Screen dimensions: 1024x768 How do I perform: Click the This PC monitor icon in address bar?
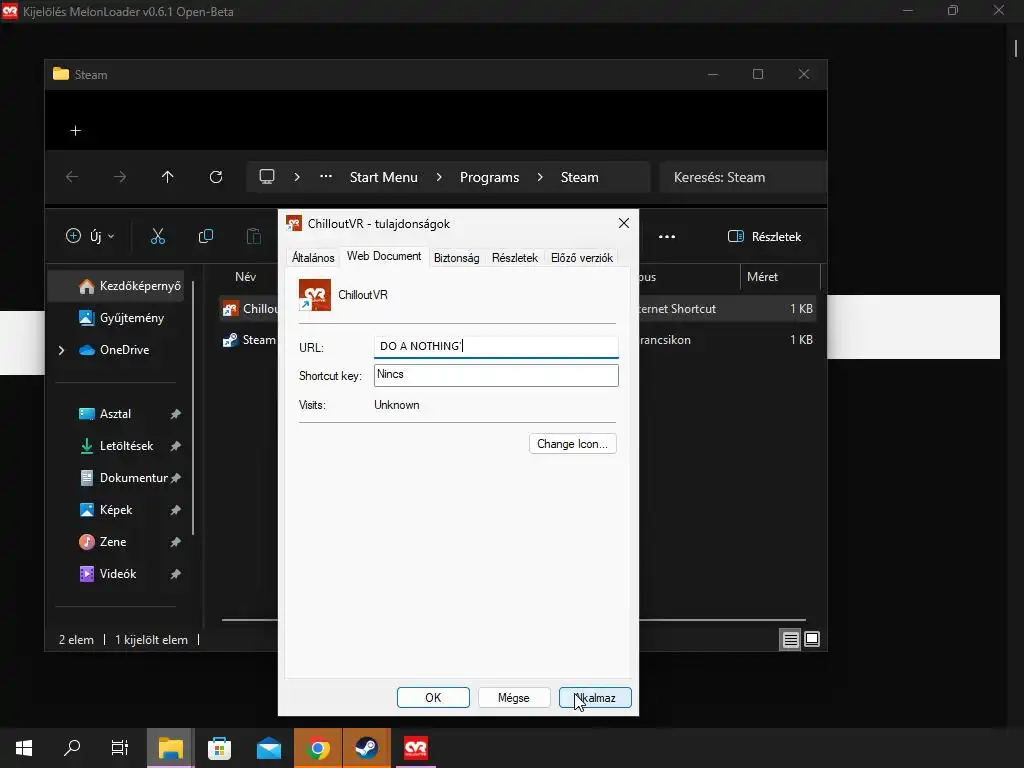pos(266,177)
